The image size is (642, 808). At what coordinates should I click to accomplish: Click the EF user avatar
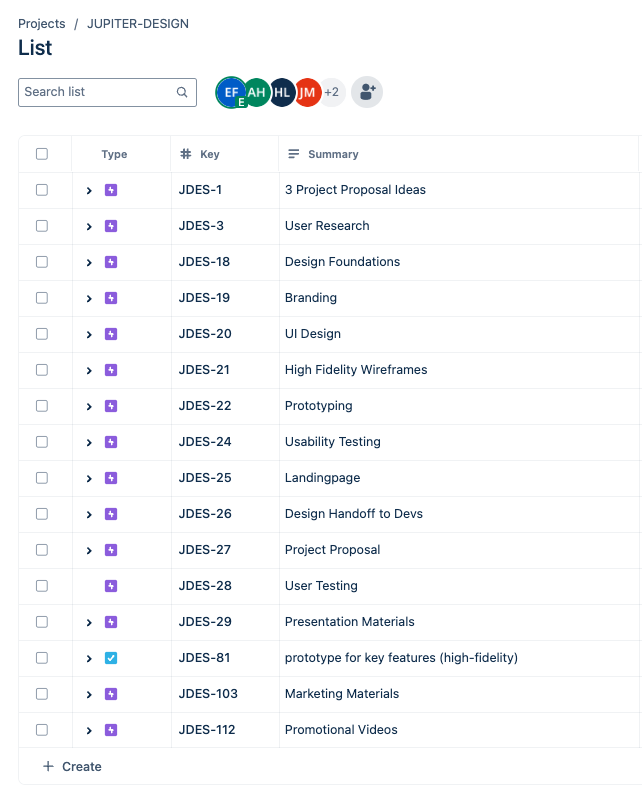[x=231, y=92]
